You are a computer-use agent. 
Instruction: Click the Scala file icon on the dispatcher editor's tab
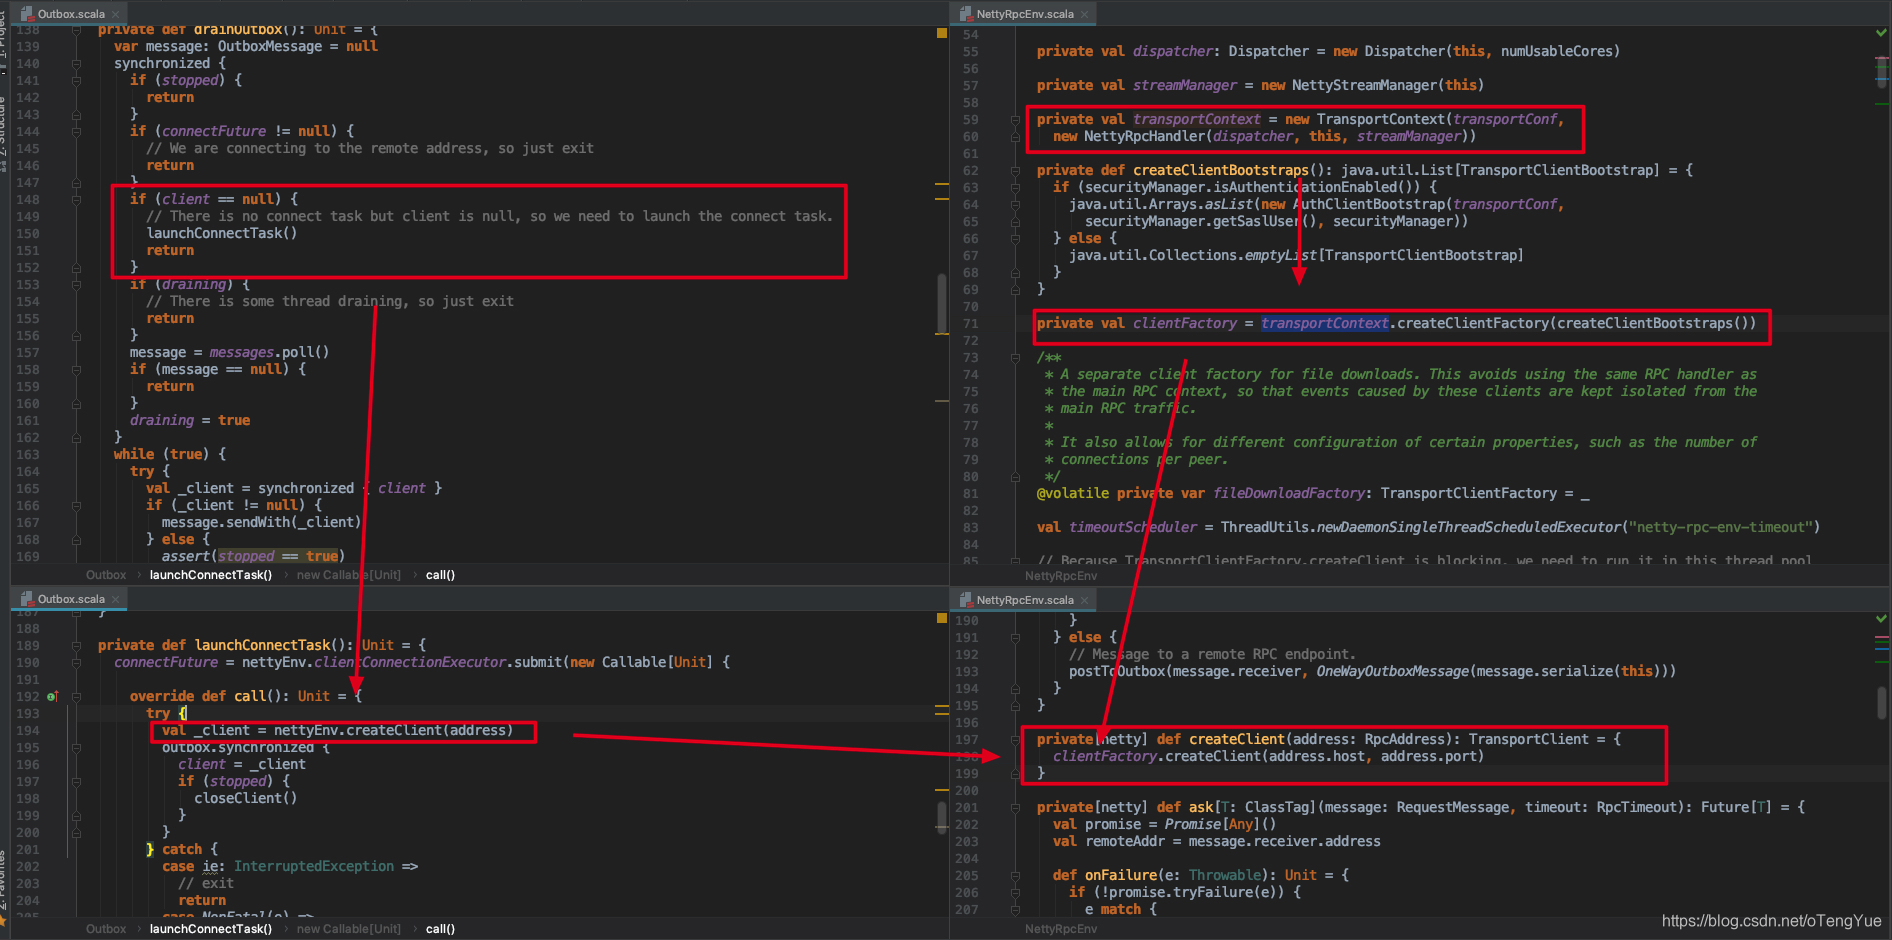[x=966, y=14]
